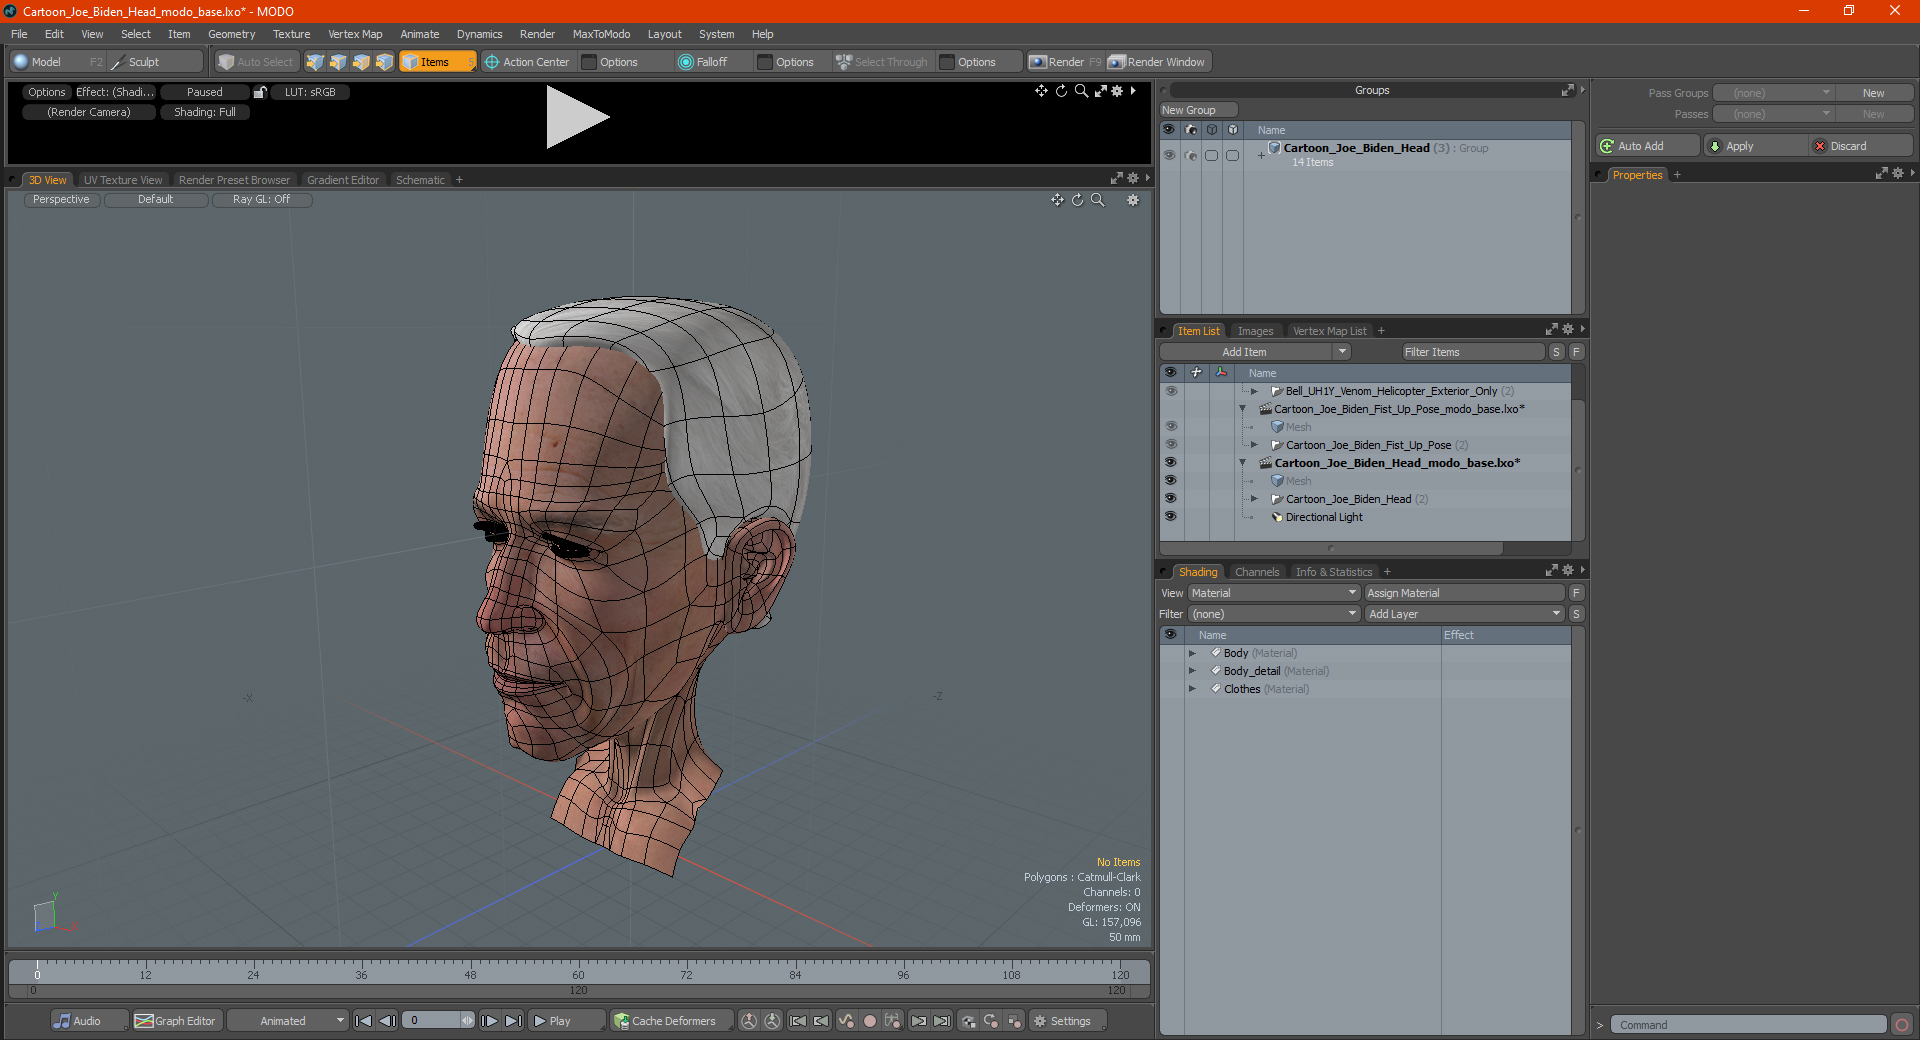Click zoom icon in 3D viewport
Viewport: 1920px width, 1040px height.
click(x=1098, y=200)
